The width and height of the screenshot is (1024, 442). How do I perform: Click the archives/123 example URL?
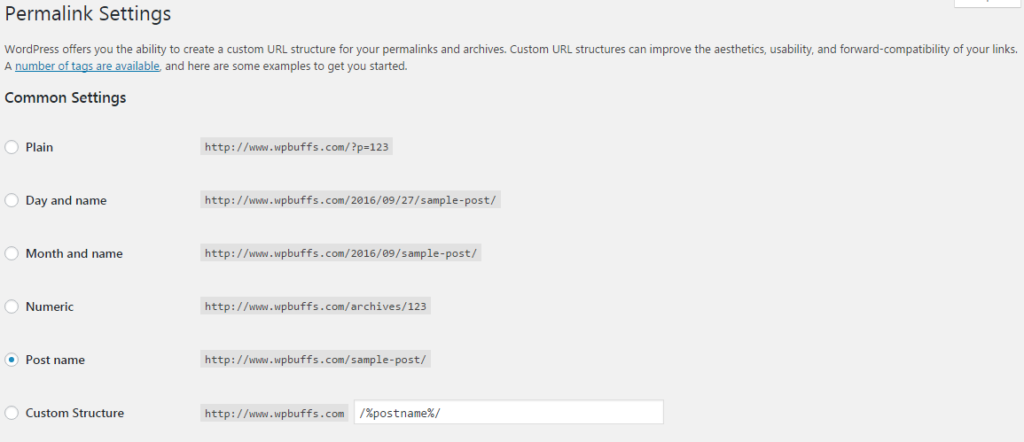point(317,306)
